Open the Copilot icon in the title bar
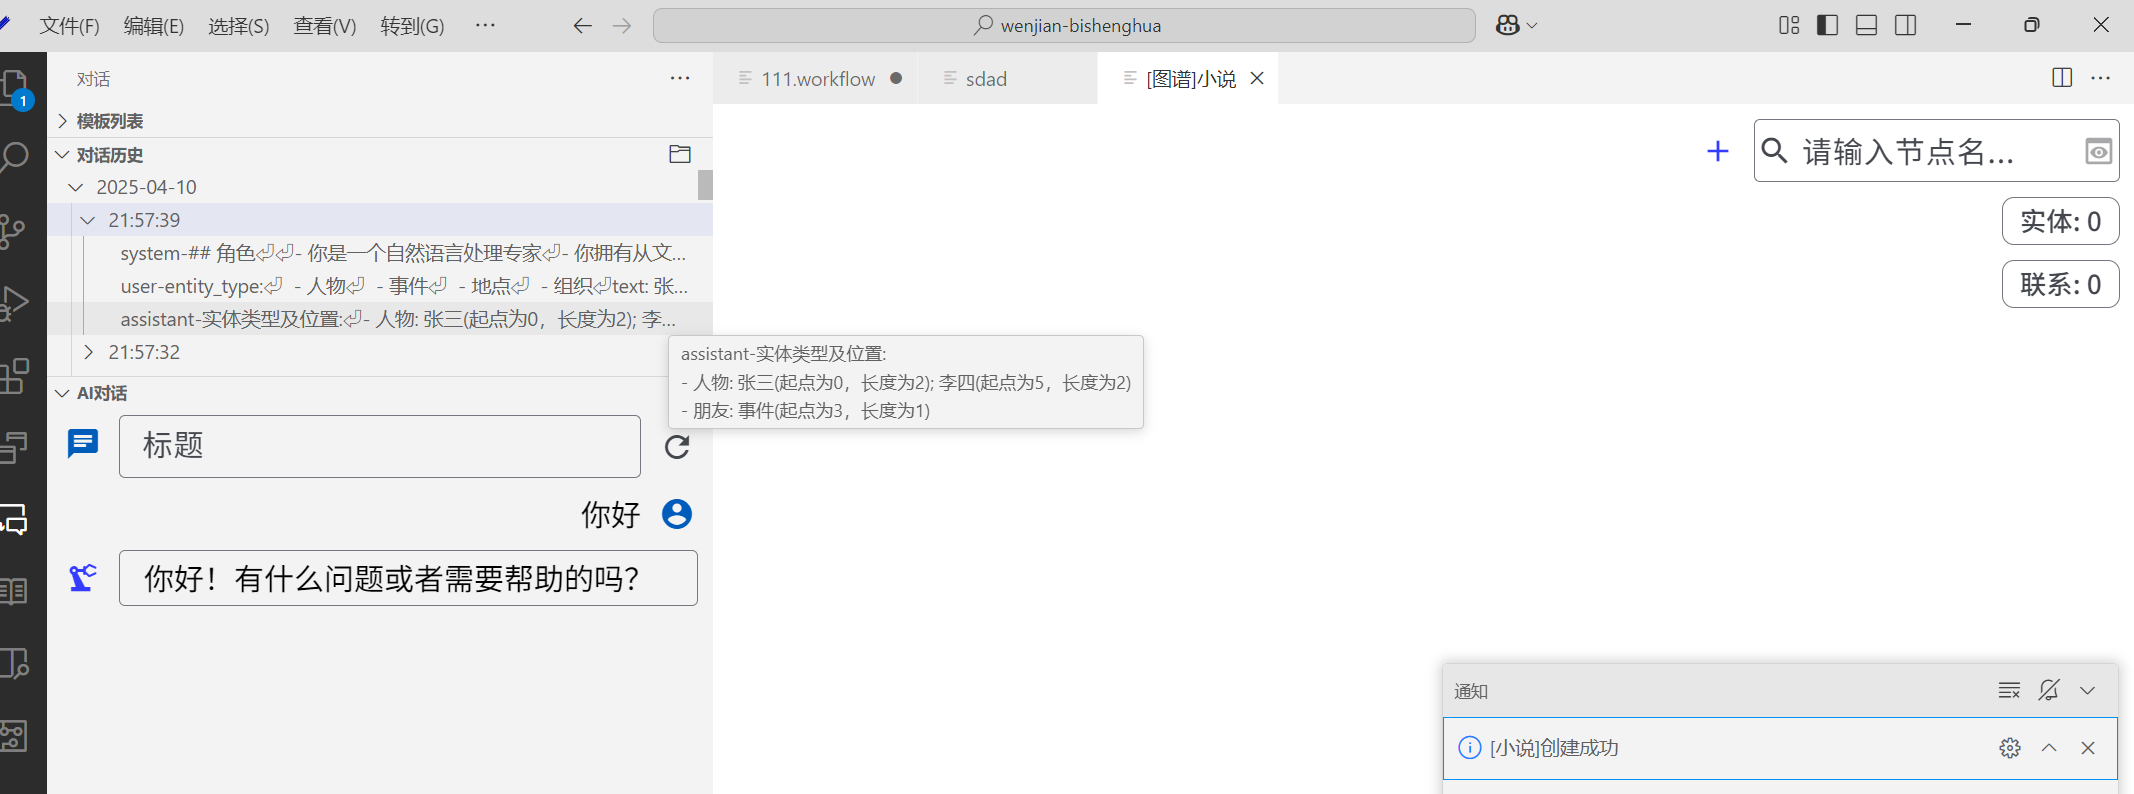Viewport: 2134px width, 794px height. point(1507,25)
